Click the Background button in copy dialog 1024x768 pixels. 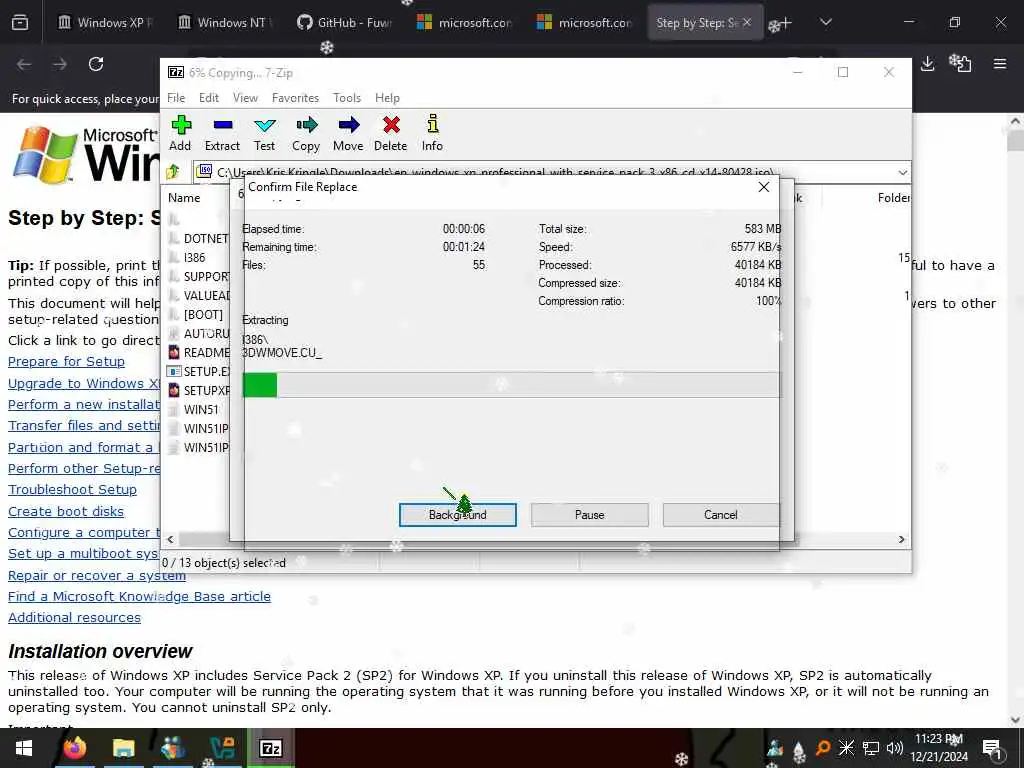[458, 515]
